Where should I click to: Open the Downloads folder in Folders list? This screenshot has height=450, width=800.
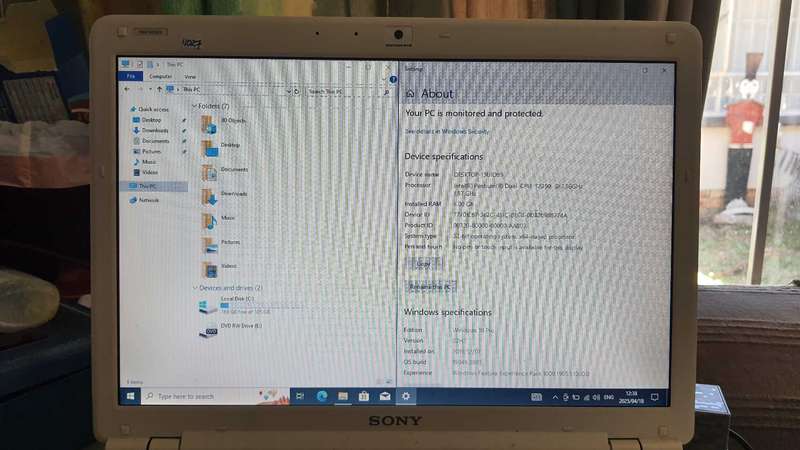click(x=224, y=196)
